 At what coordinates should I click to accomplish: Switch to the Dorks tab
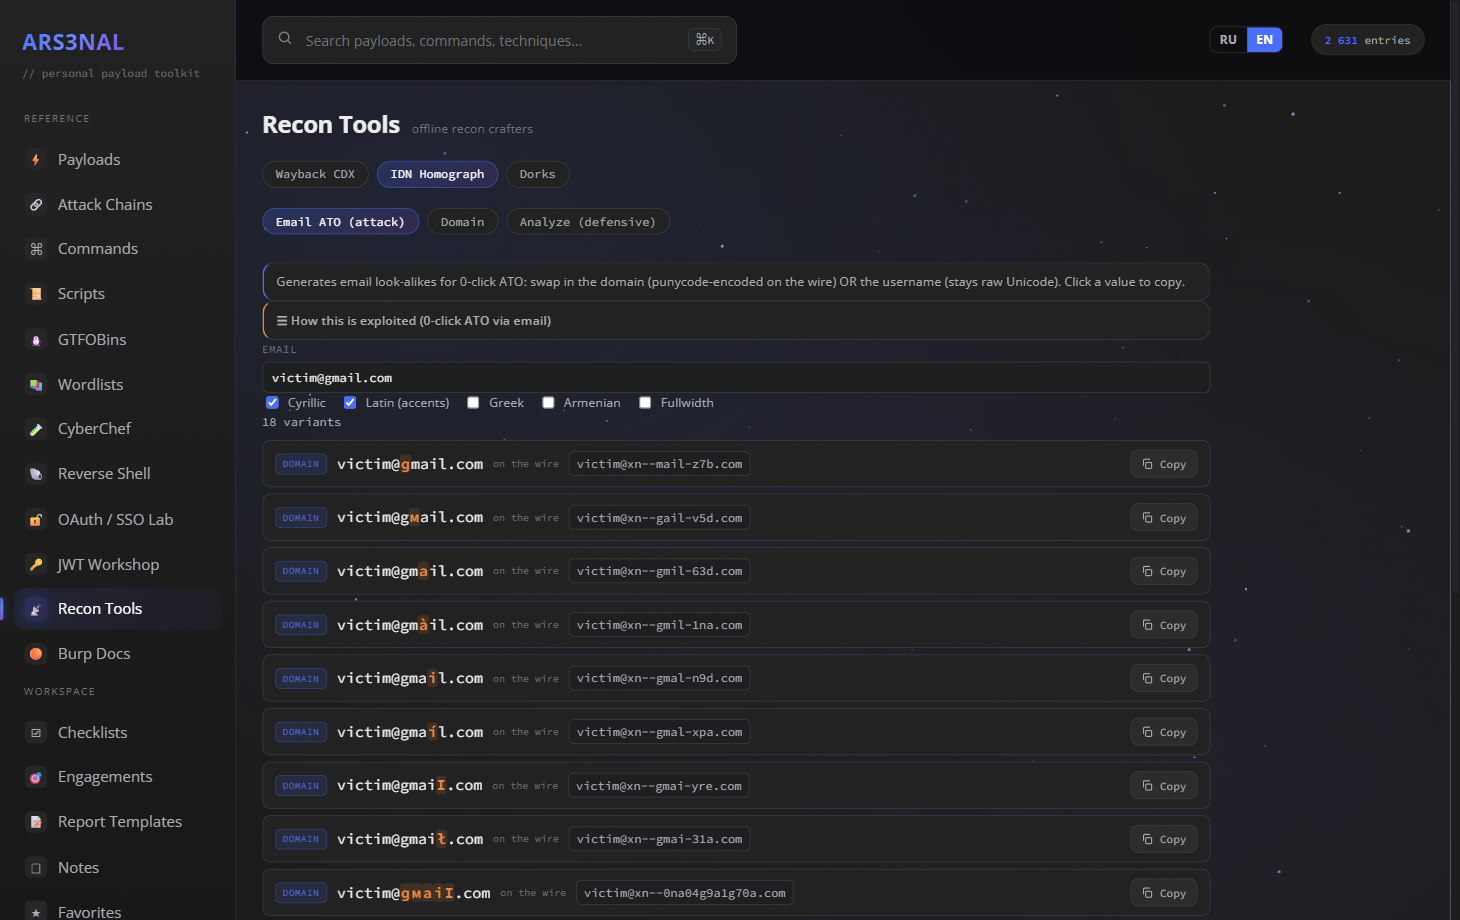point(537,174)
